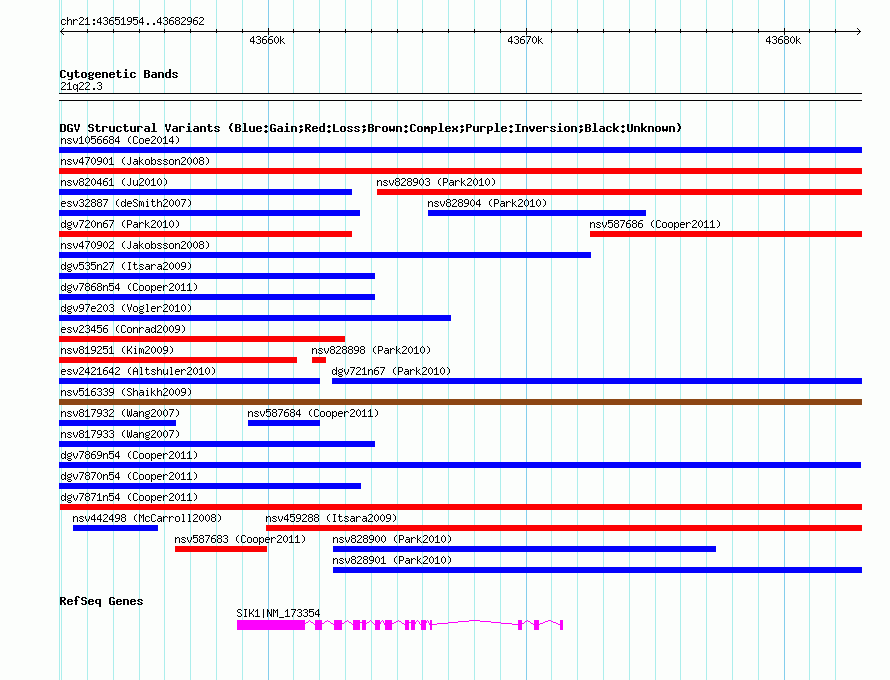Screen dimensions: 890x680
Task: Click nsv828898 (Park2010) label
Action: point(371,350)
